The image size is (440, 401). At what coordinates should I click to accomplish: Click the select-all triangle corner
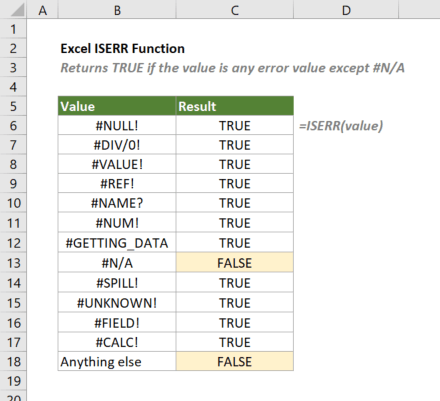tap(13, 10)
